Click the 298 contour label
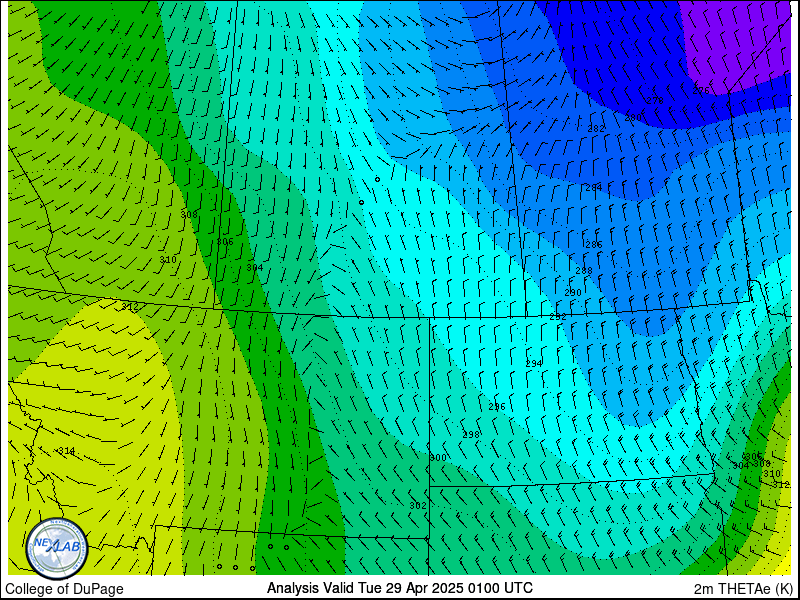Image resolution: width=800 pixels, height=600 pixels. (471, 435)
